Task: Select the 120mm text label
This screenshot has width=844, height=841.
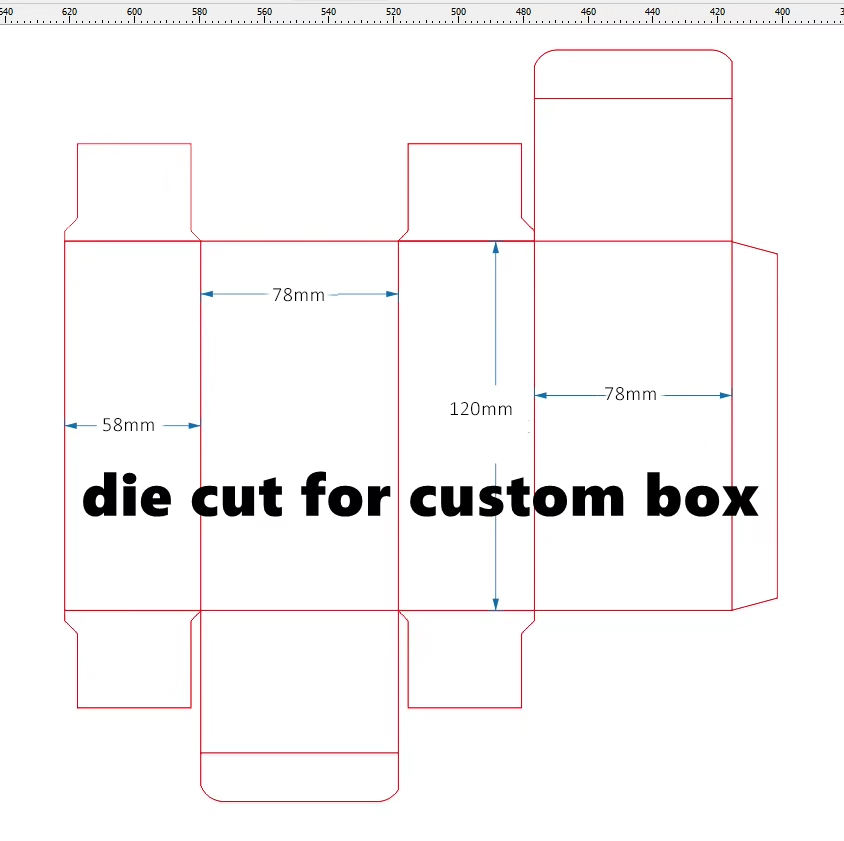Action: point(480,409)
